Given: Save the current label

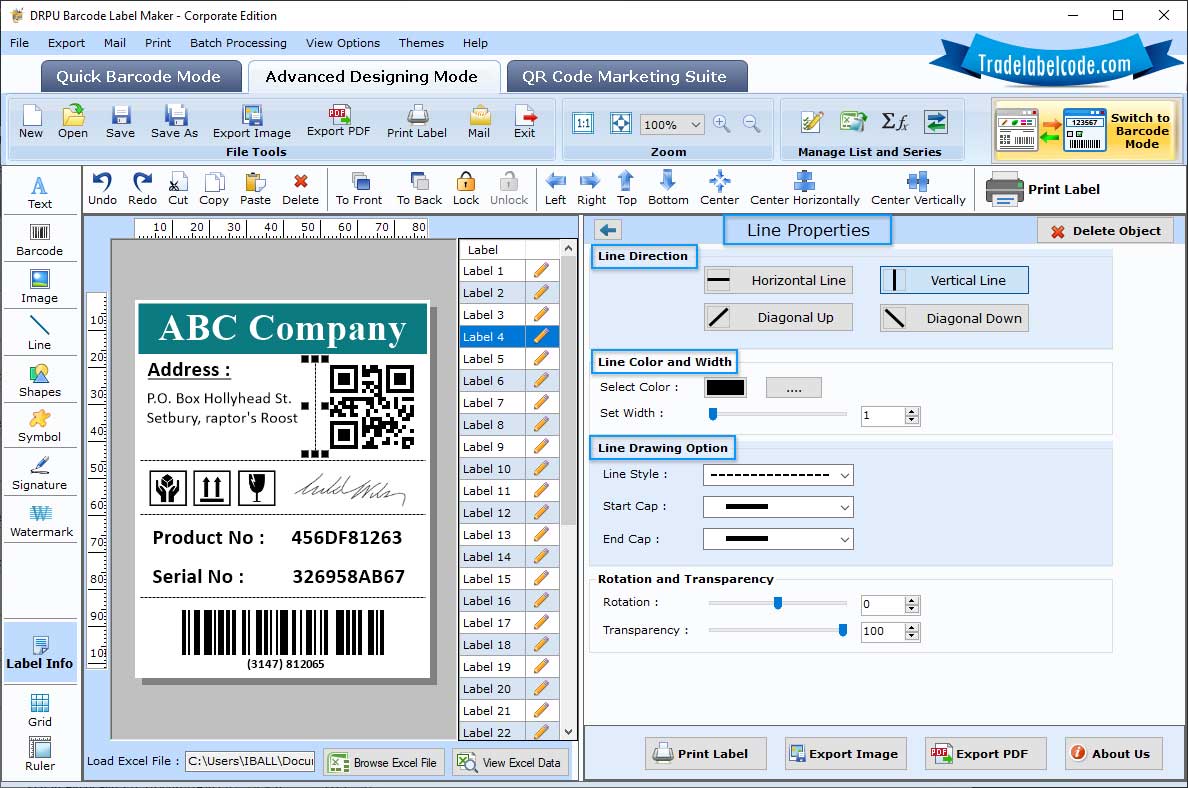Looking at the screenshot, I should (x=120, y=122).
